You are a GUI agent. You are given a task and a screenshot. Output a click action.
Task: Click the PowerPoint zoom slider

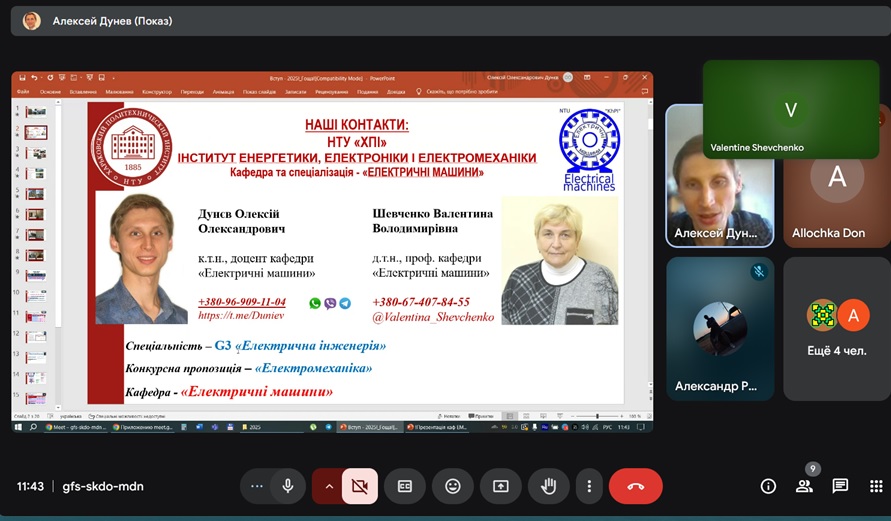597,416
